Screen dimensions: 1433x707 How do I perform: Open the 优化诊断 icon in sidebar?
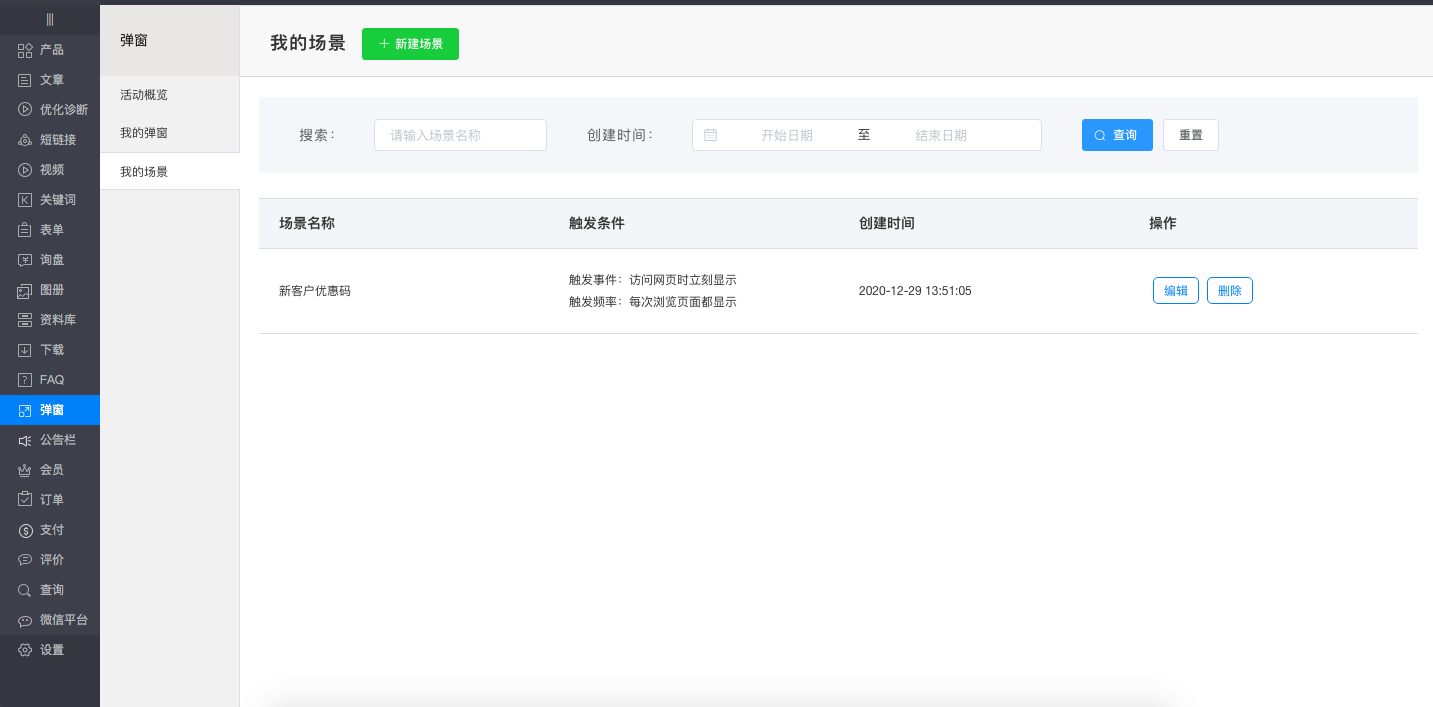(x=25, y=110)
